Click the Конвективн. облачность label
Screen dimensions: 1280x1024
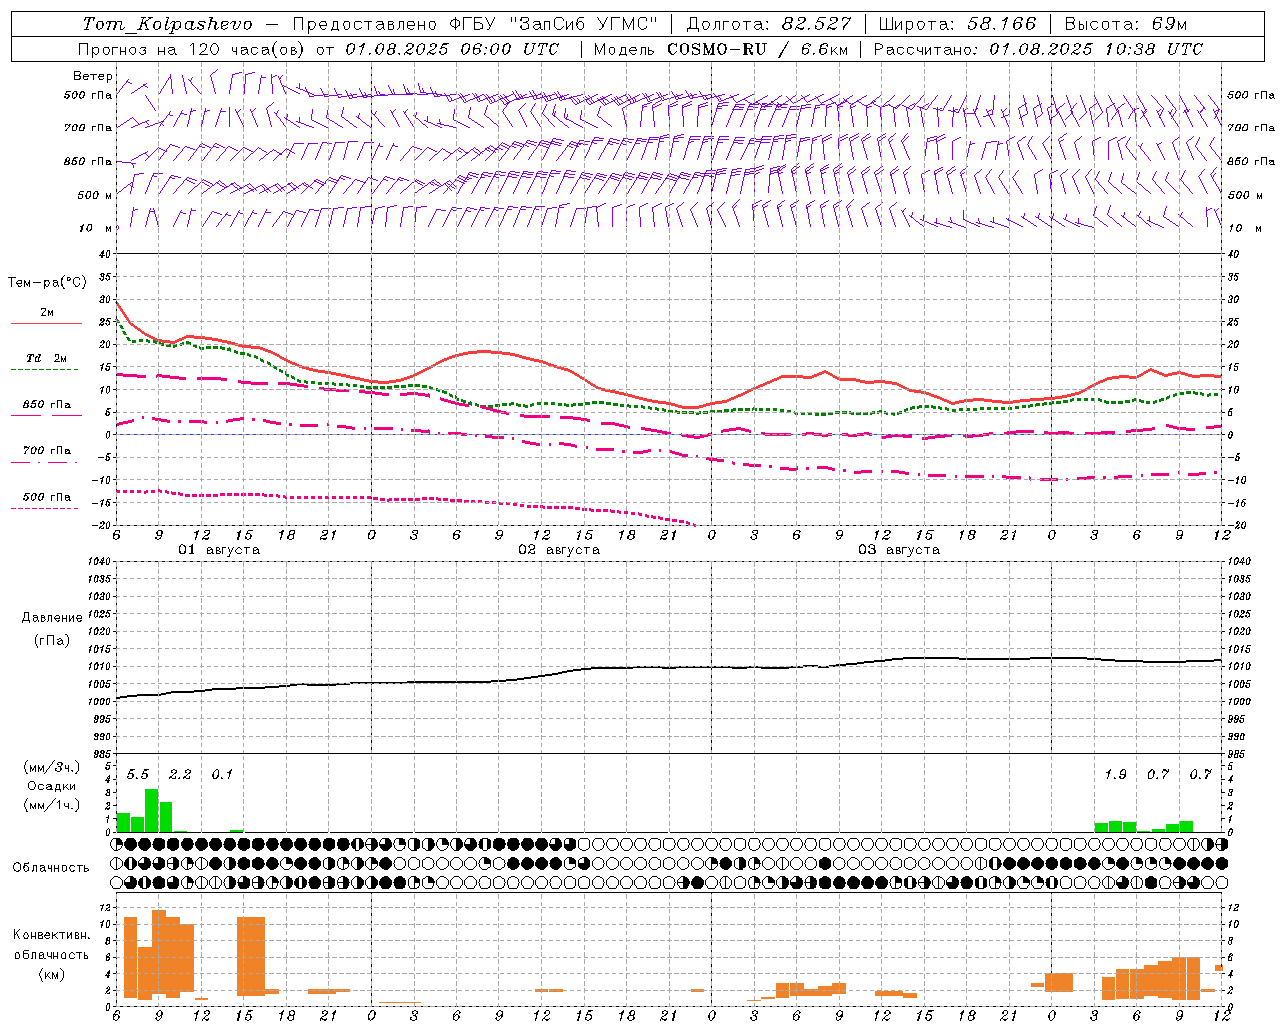tap(51, 945)
